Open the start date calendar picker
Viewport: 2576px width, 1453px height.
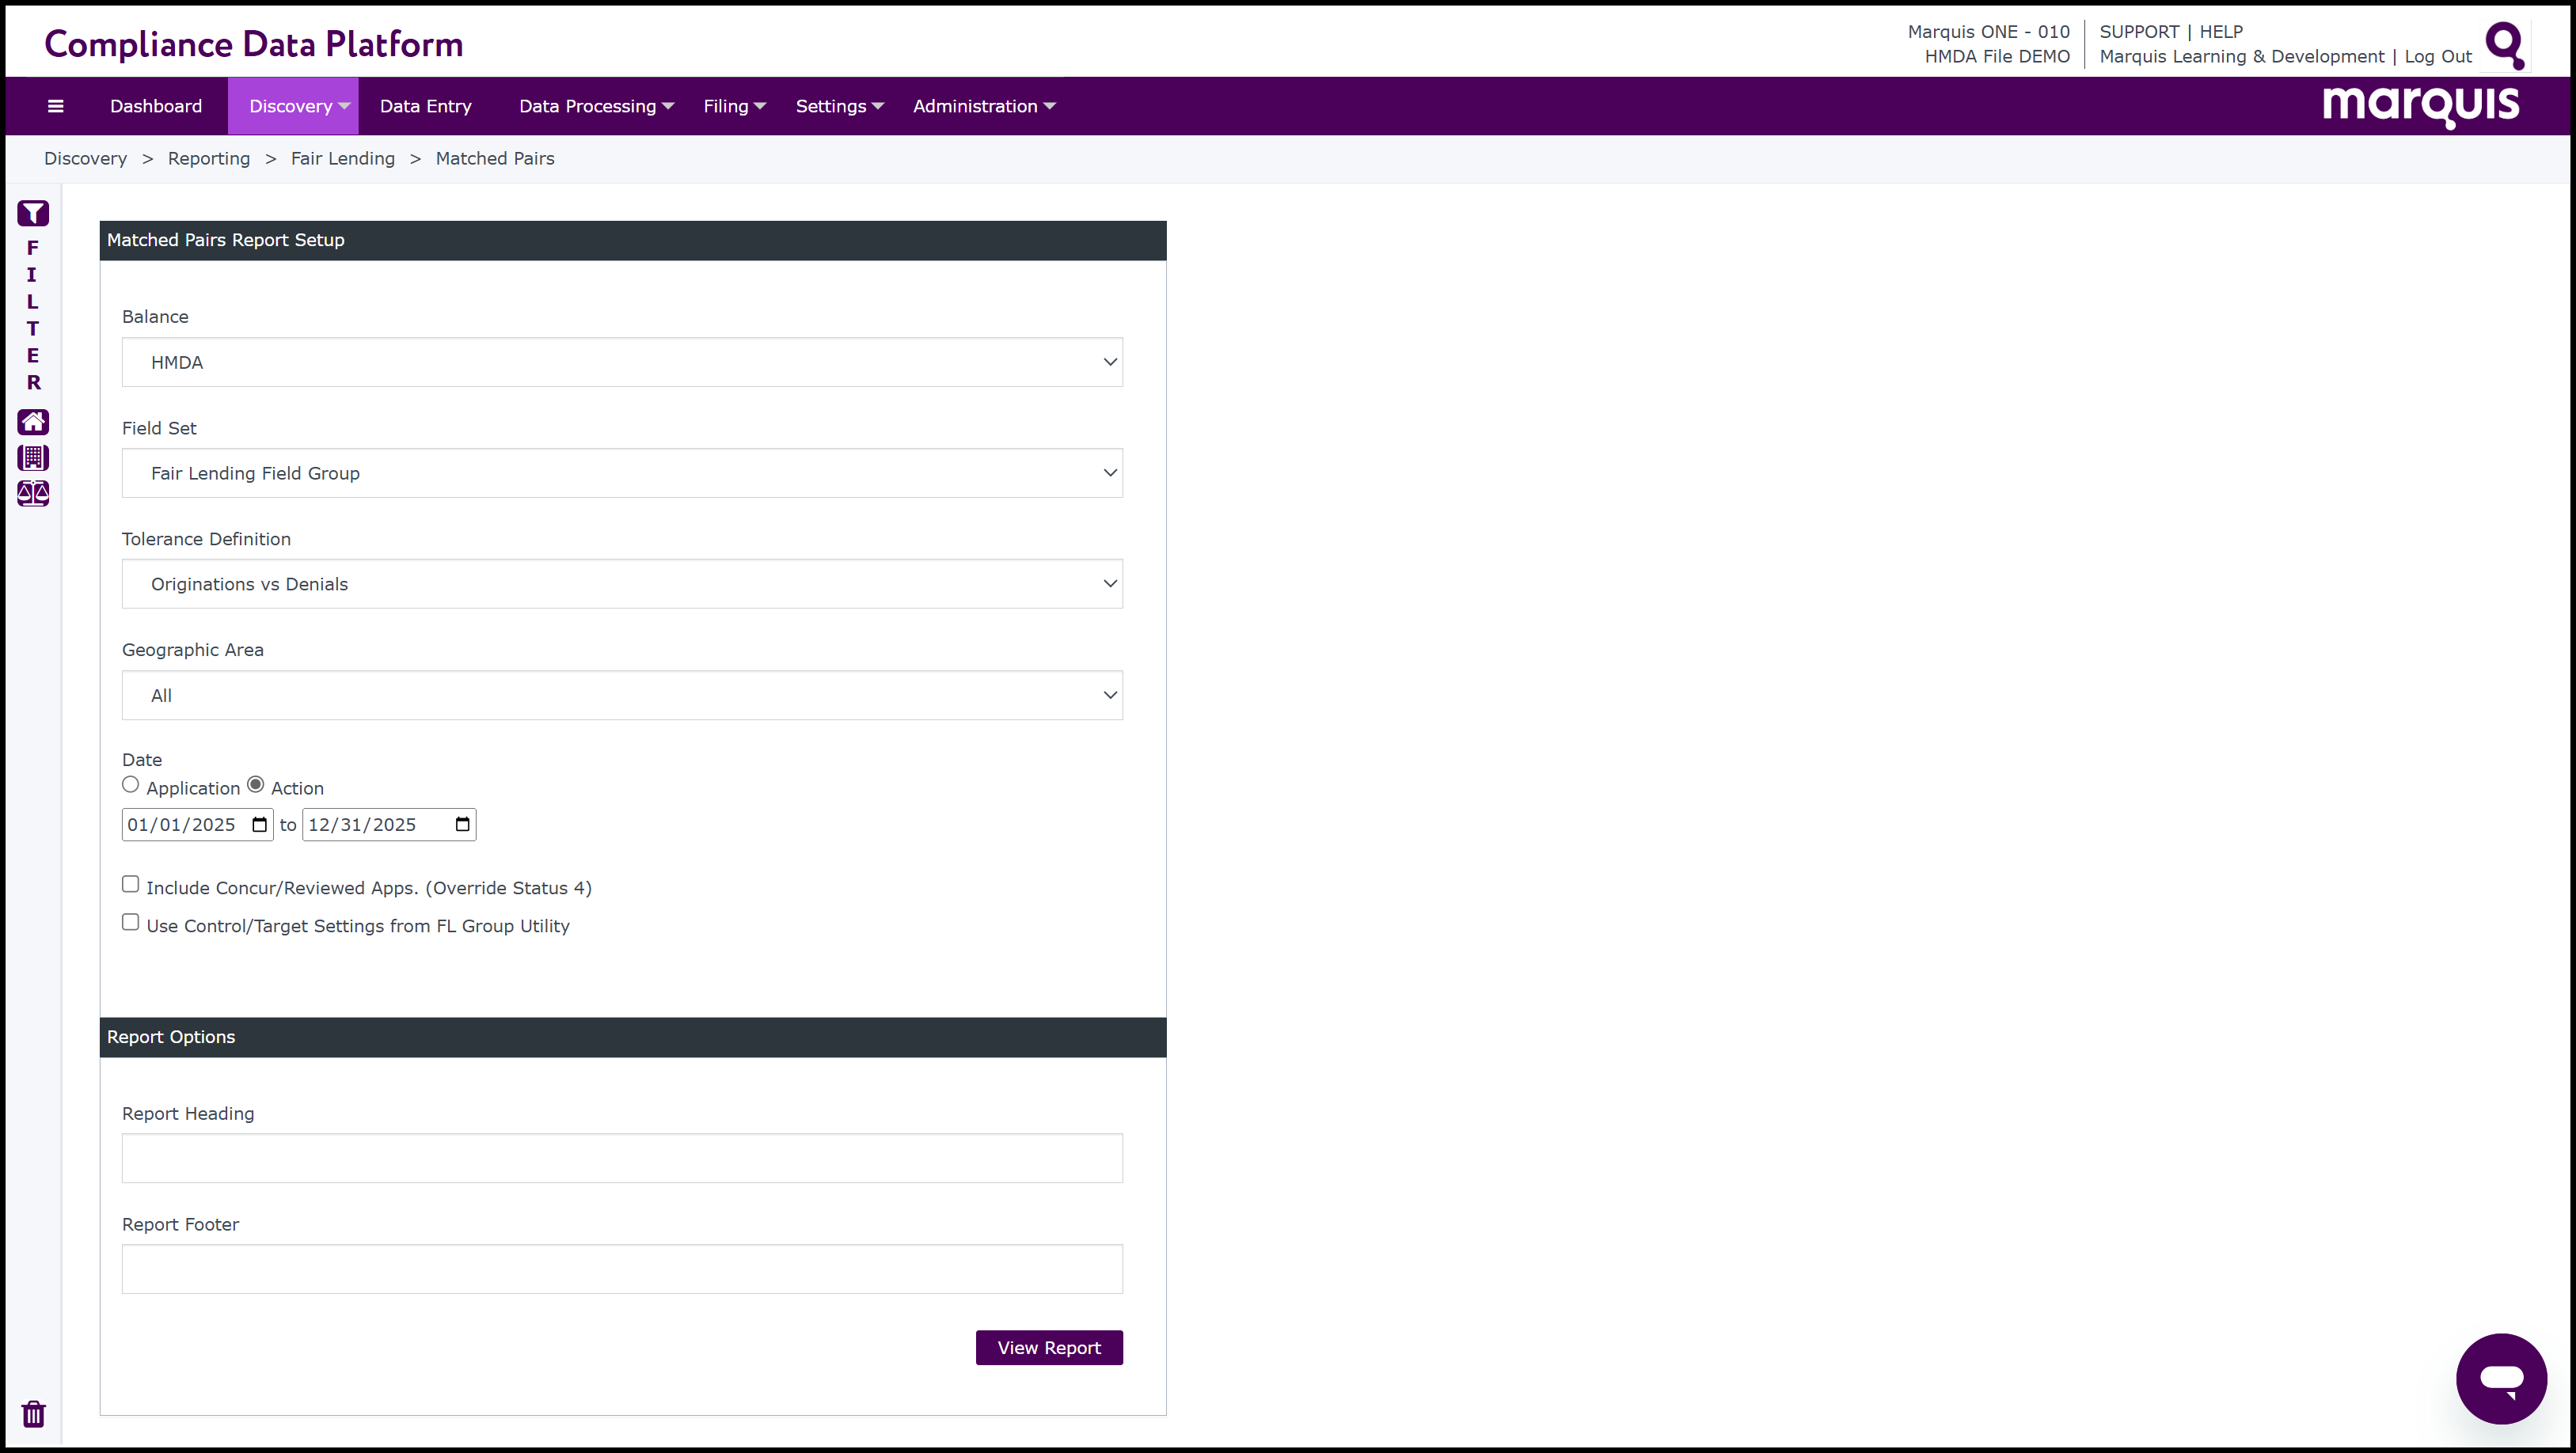(260, 825)
